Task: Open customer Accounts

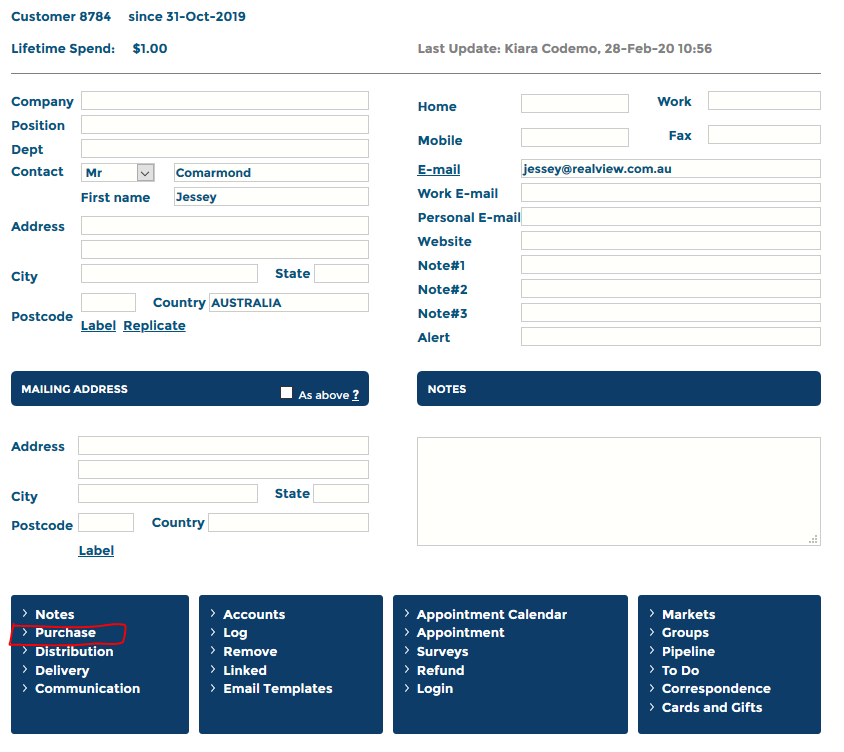Action: click(254, 614)
